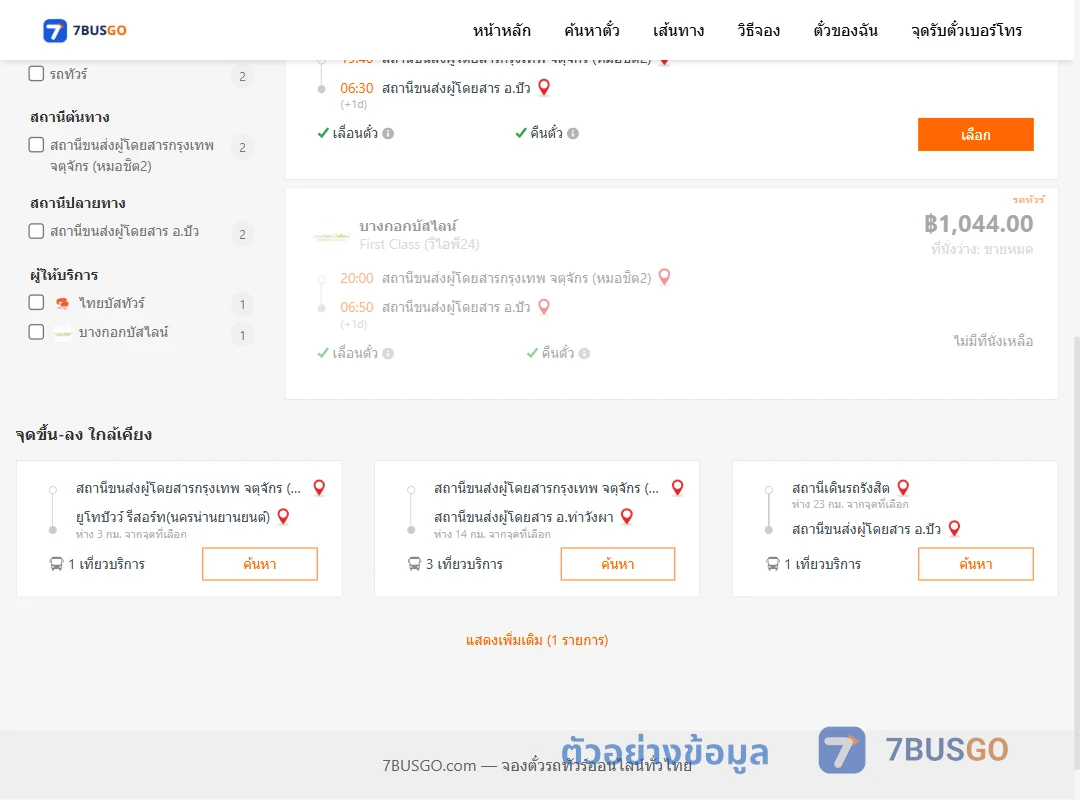1080x800 pixels.
Task: Click บางกอกบัสไลน์ operator logo in trip card
Action: point(331,236)
